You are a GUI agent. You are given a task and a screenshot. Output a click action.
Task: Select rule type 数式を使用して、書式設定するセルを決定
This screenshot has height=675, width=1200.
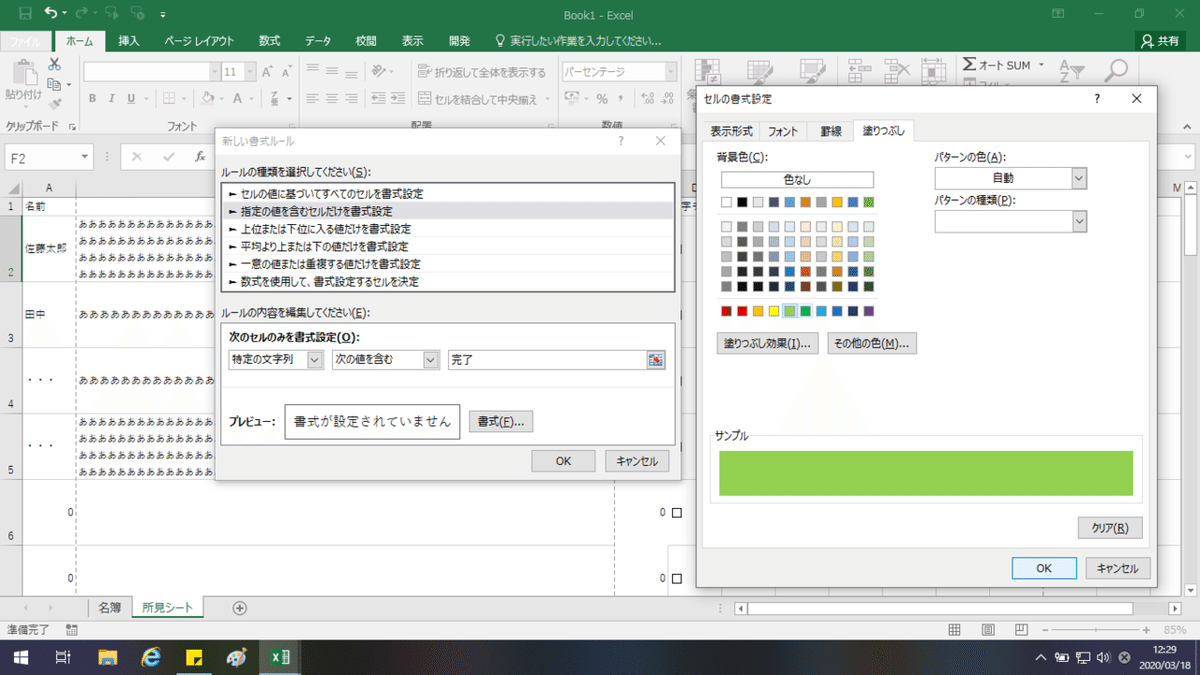(x=447, y=282)
